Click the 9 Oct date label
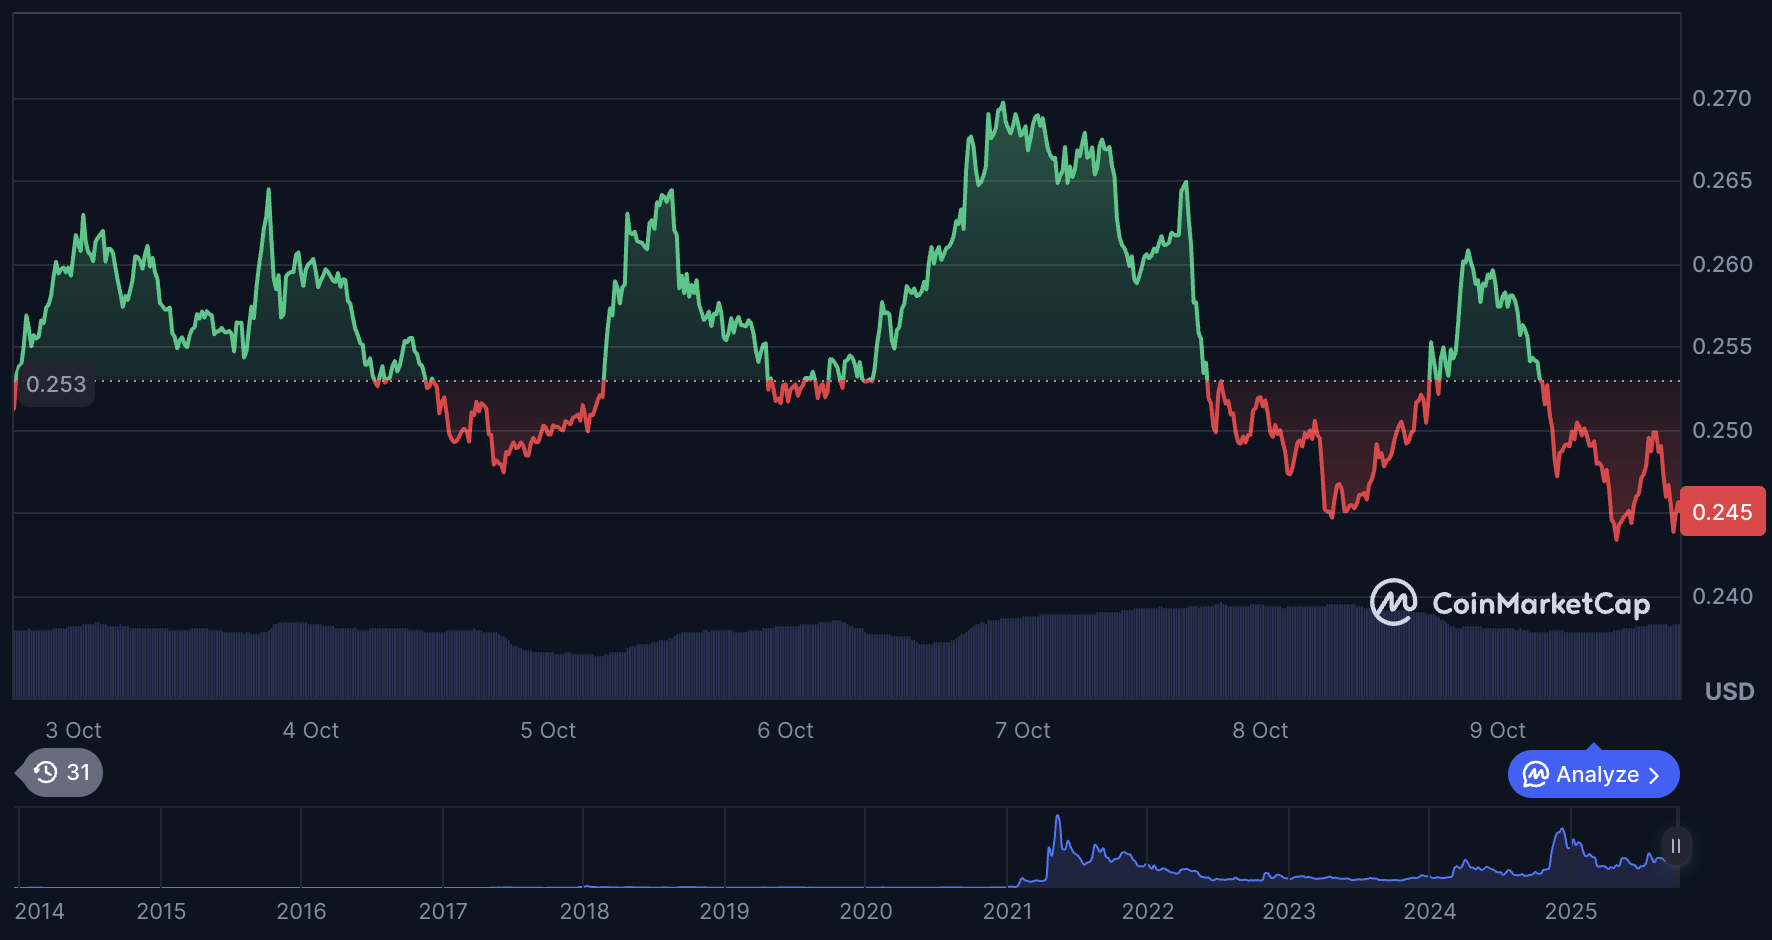This screenshot has width=1772, height=940. (x=1497, y=731)
